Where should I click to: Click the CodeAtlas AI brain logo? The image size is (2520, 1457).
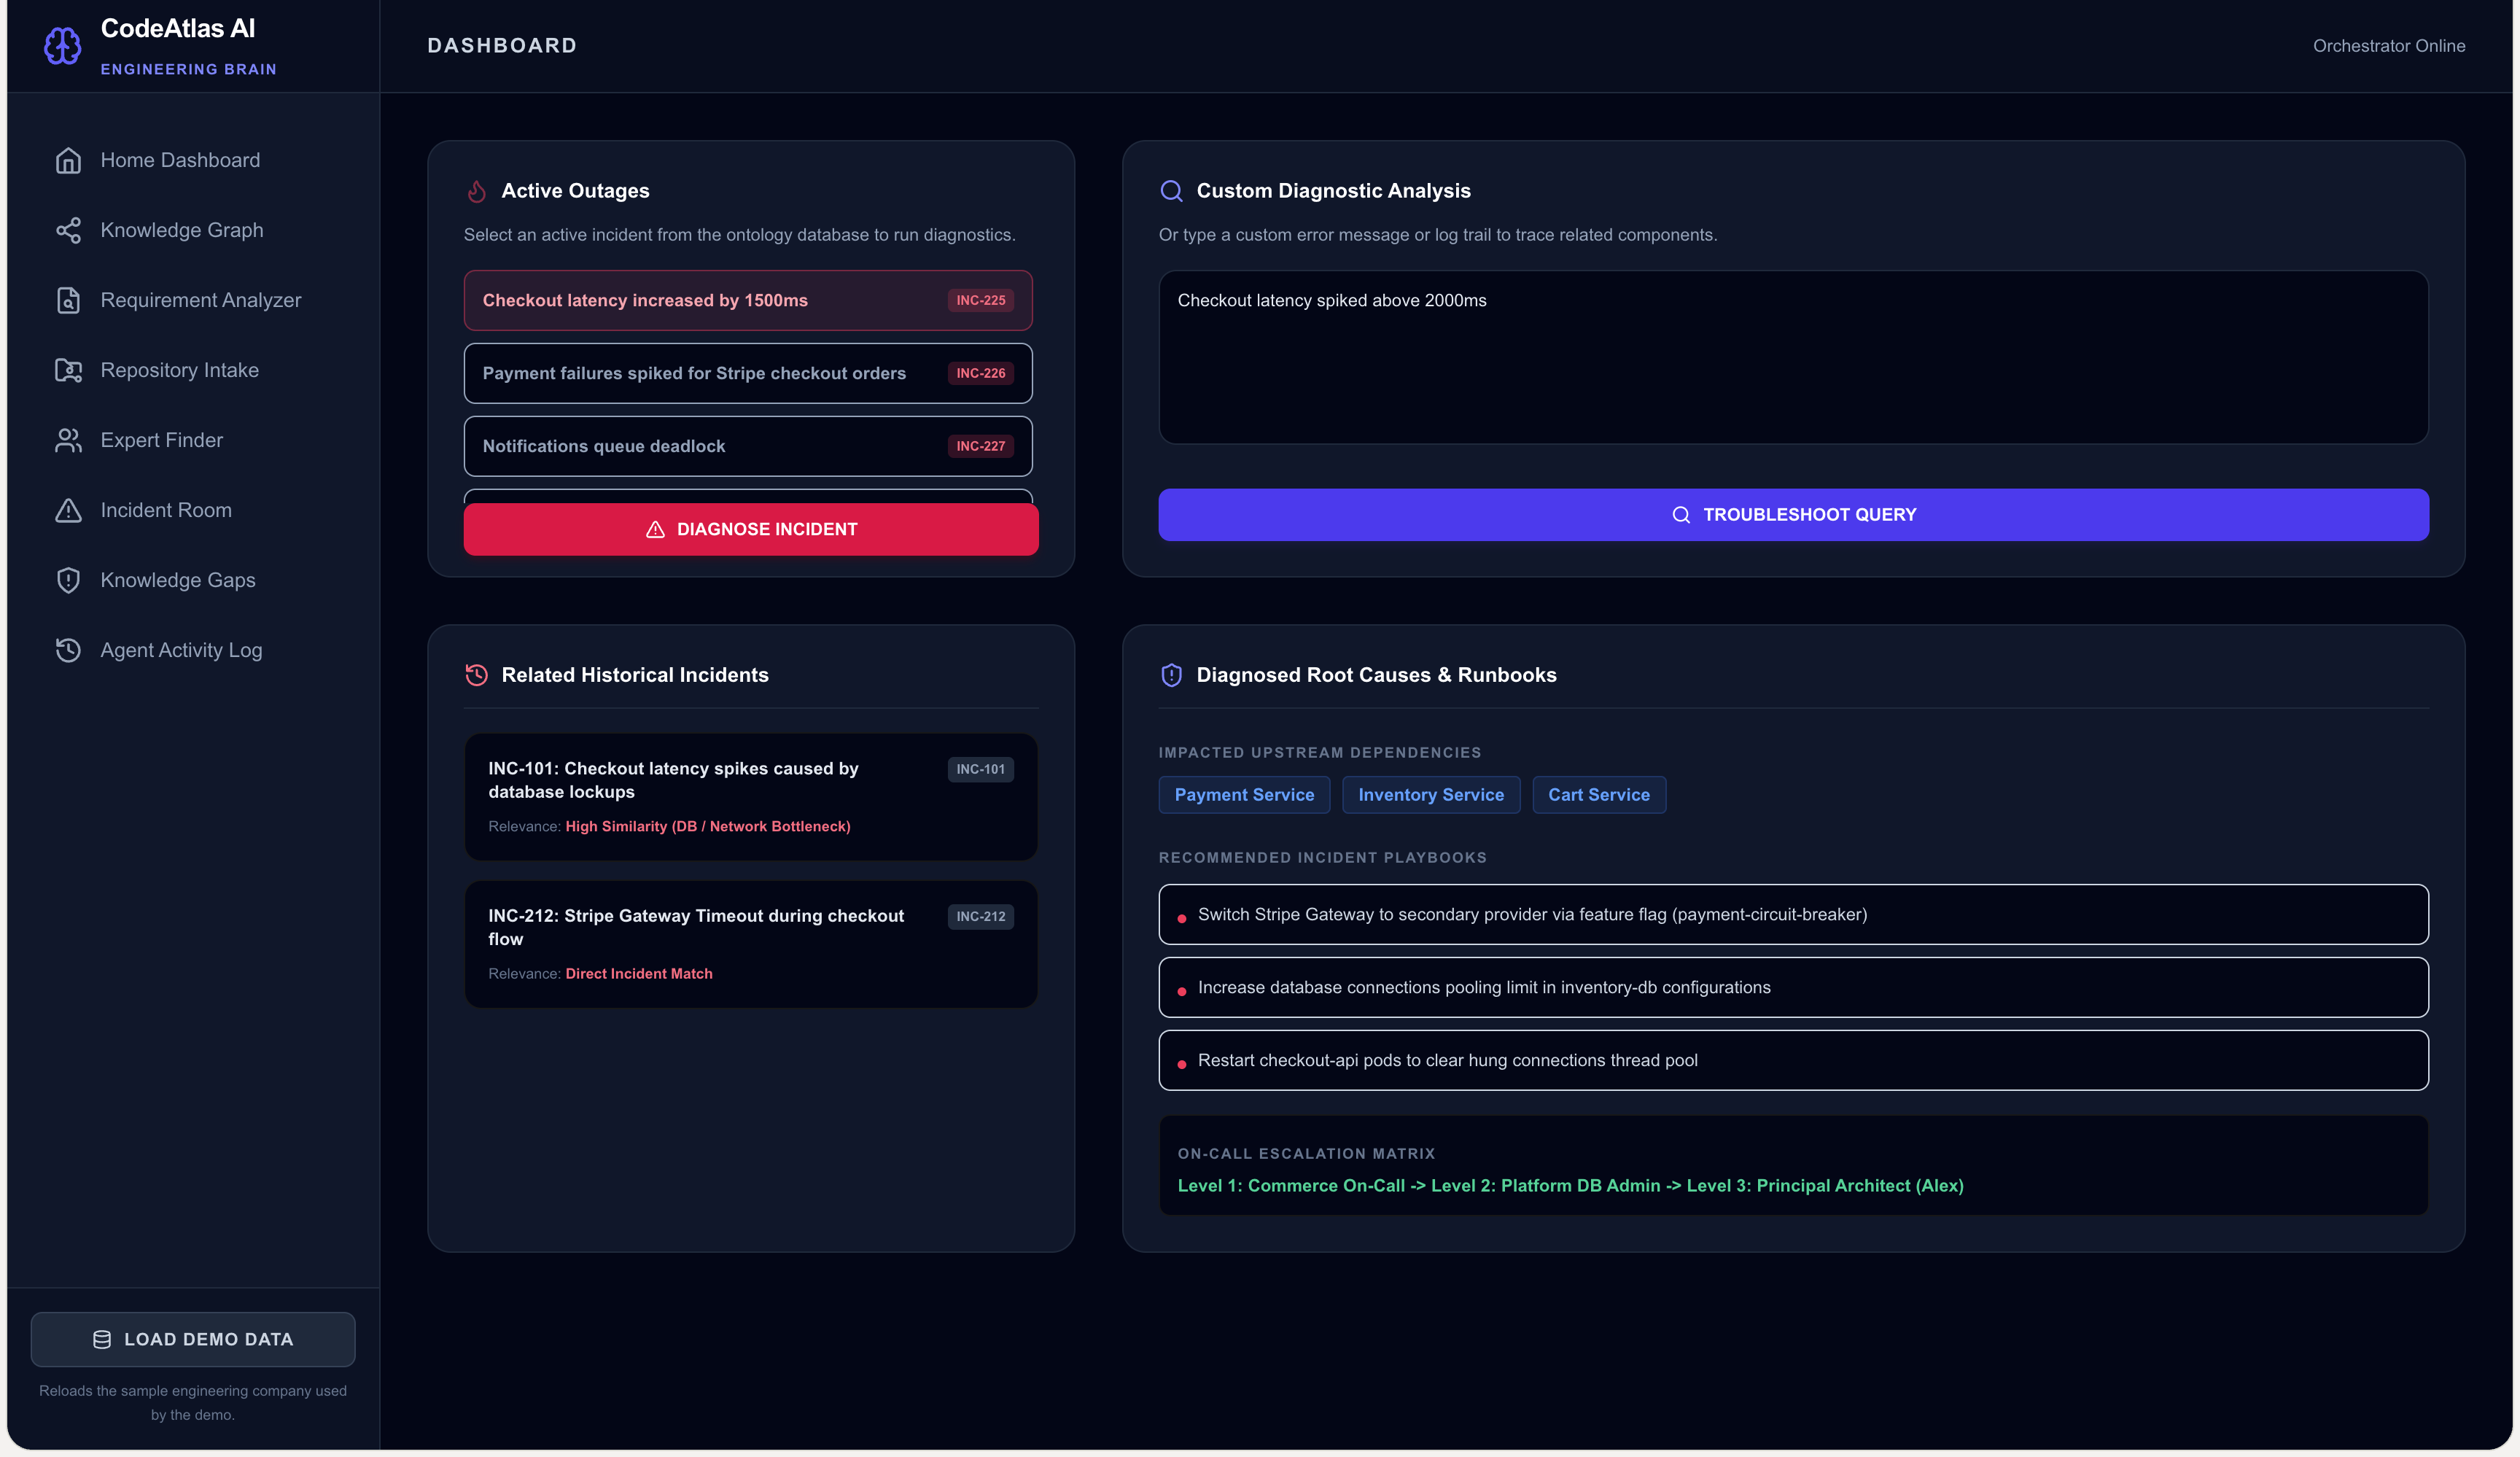coord(62,46)
